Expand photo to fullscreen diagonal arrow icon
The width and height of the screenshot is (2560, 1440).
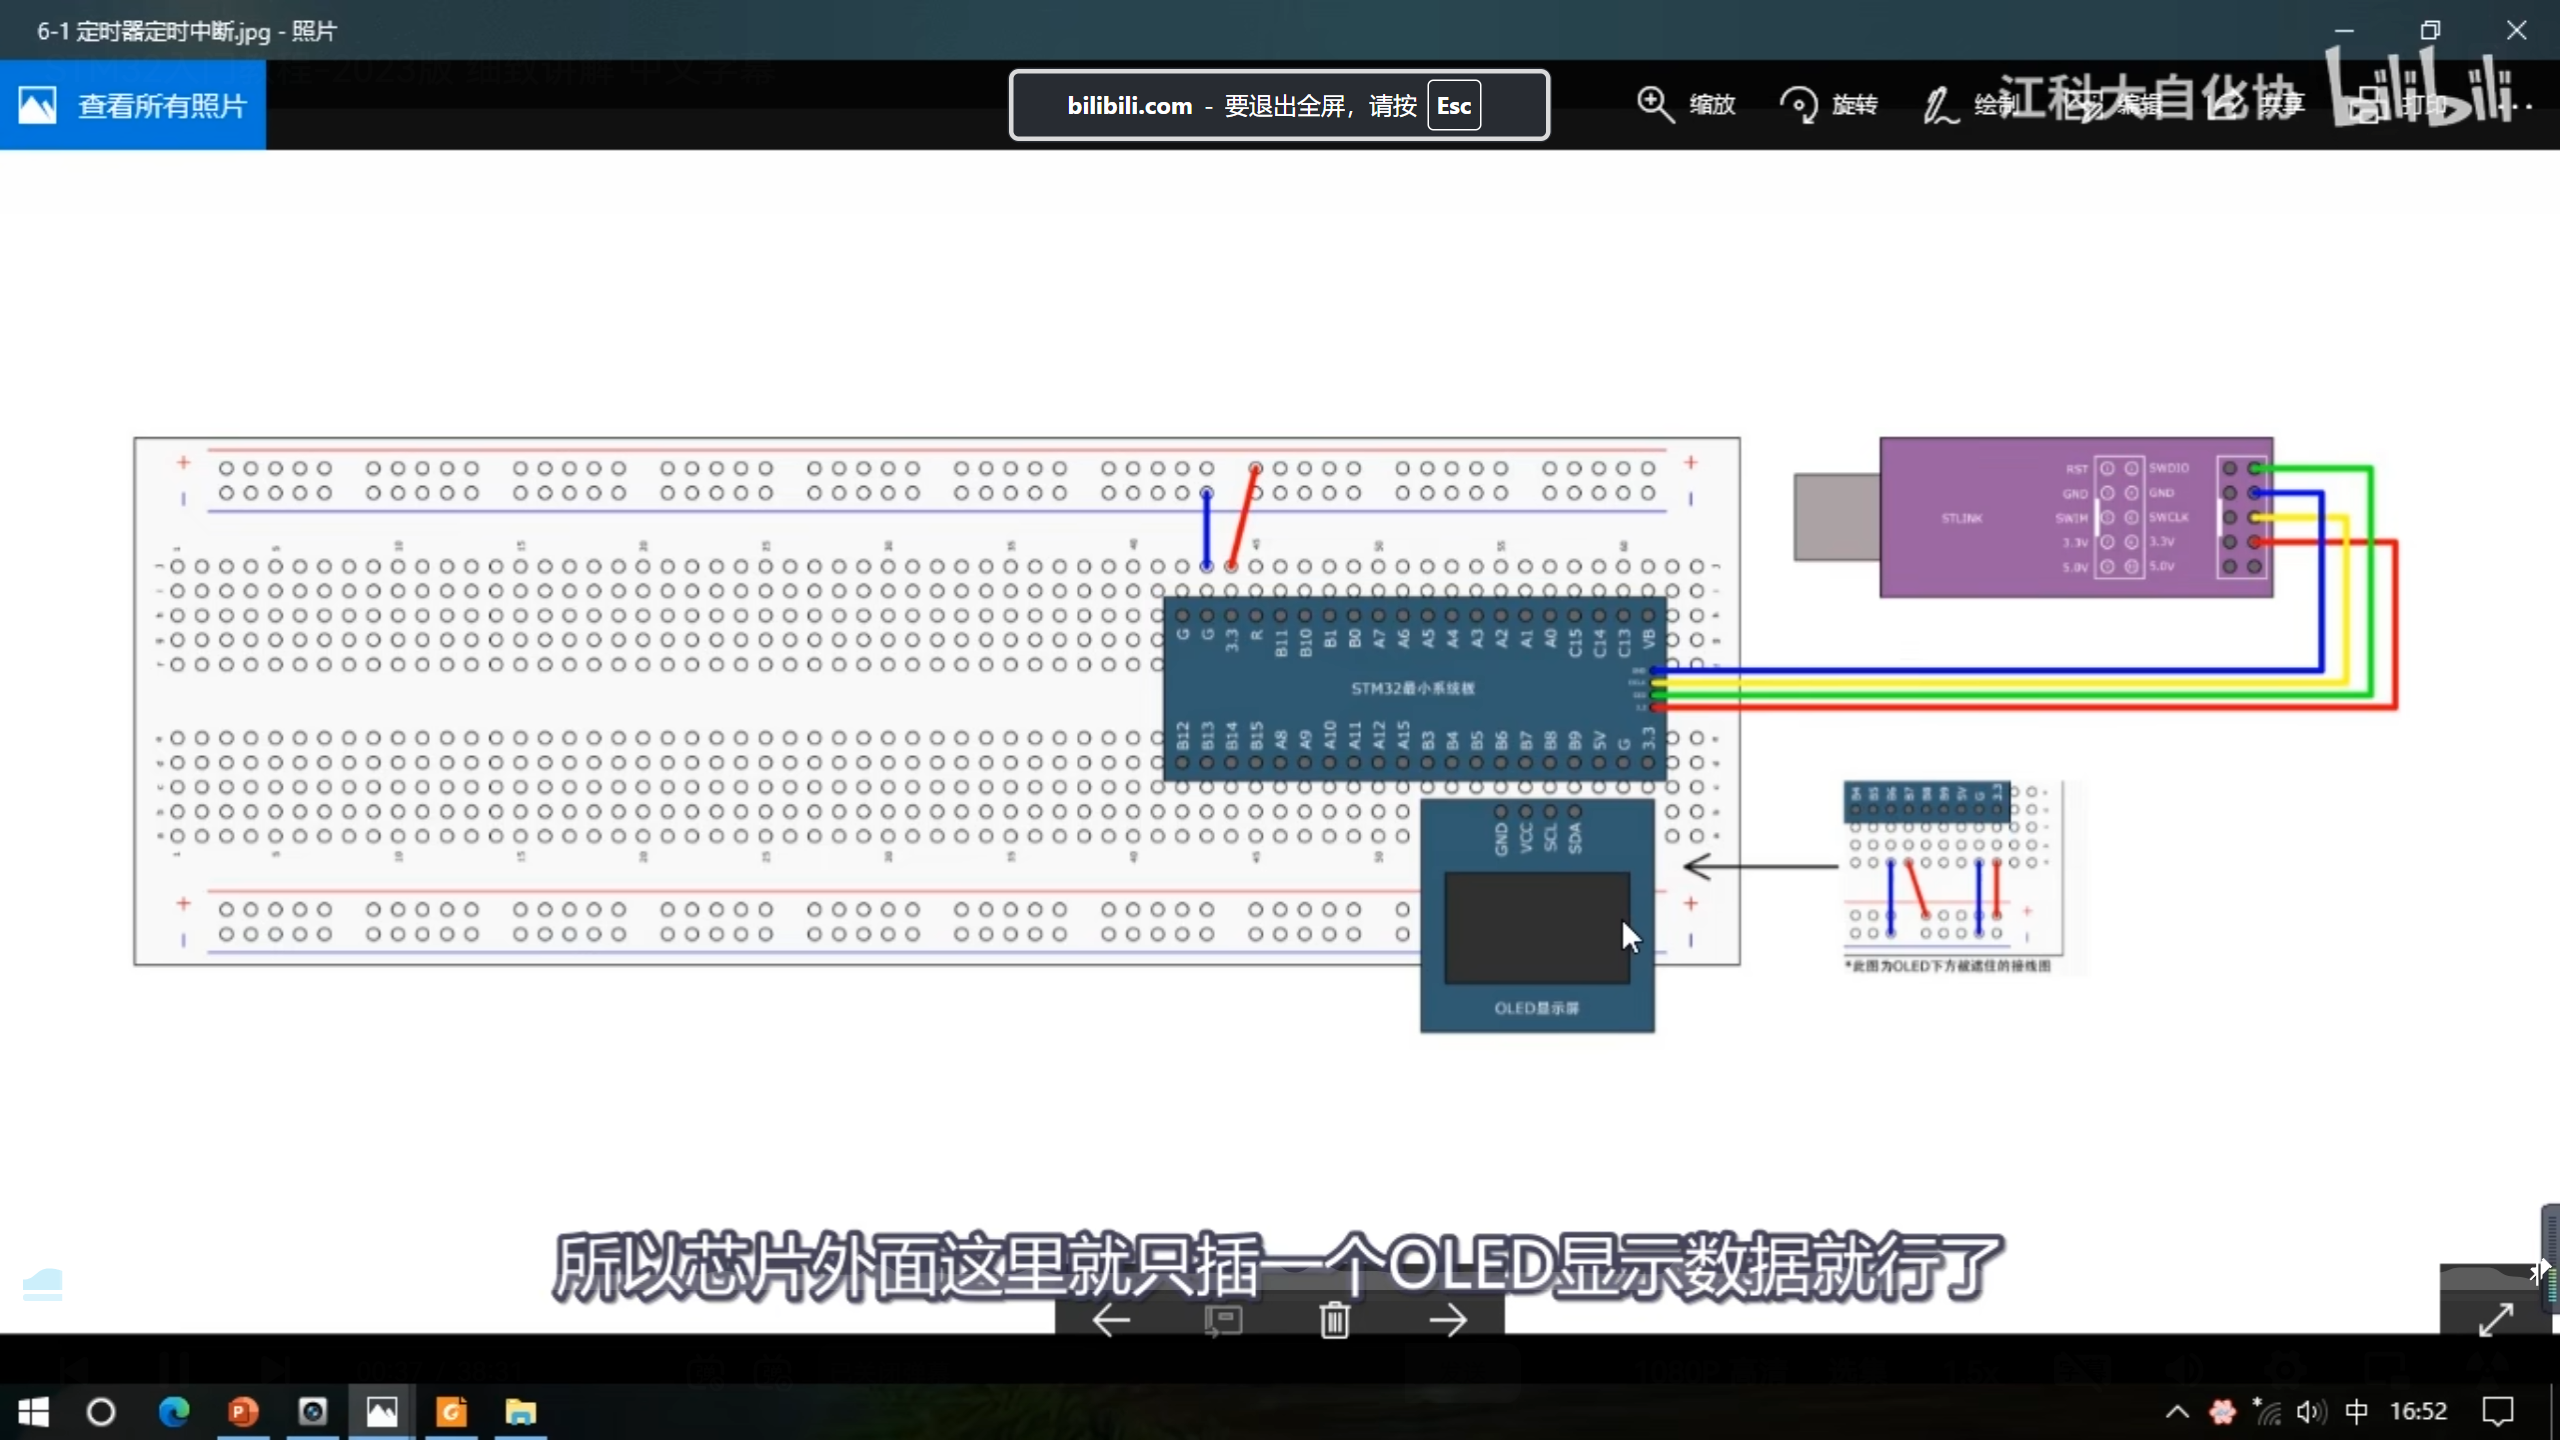point(2496,1319)
